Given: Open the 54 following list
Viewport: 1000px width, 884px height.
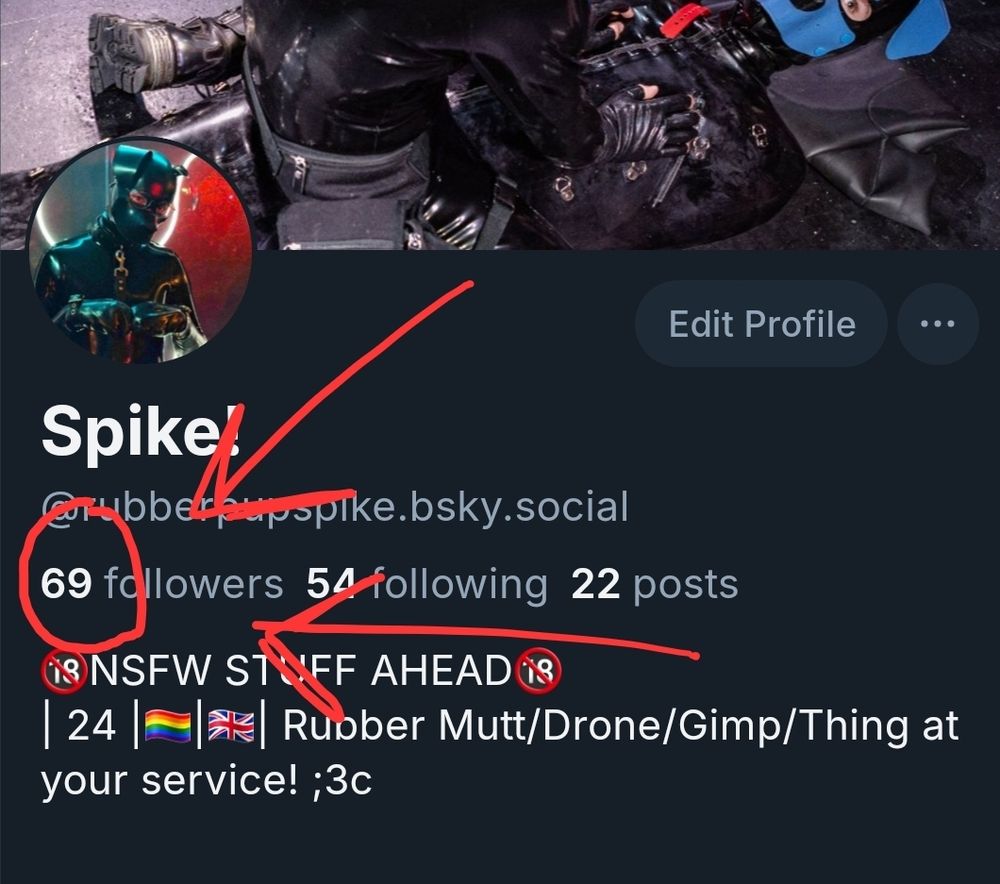Looking at the screenshot, I should [x=427, y=584].
